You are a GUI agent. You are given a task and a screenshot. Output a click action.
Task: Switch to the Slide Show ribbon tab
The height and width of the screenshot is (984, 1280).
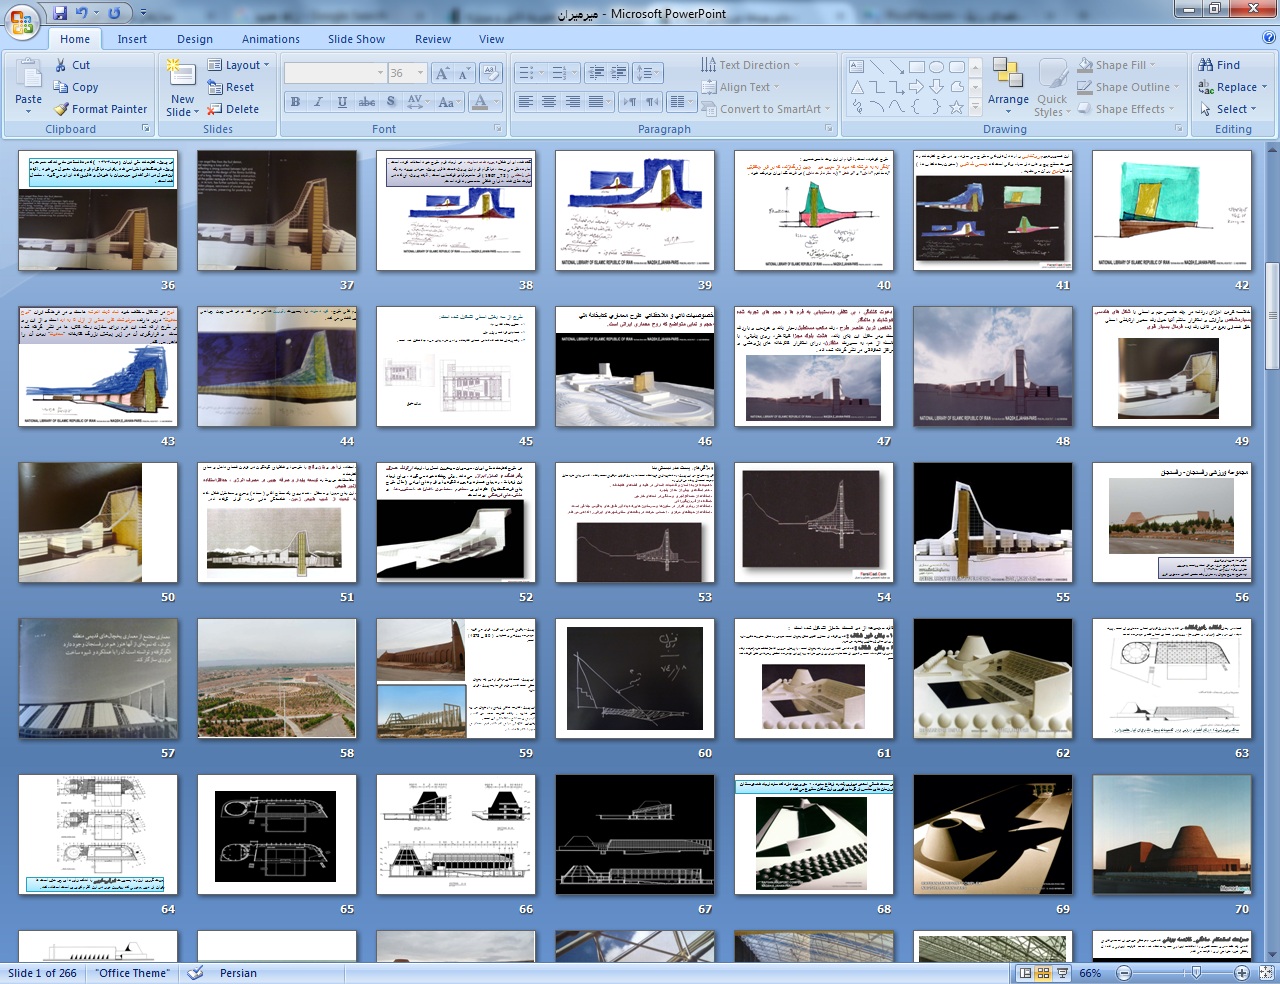356,39
